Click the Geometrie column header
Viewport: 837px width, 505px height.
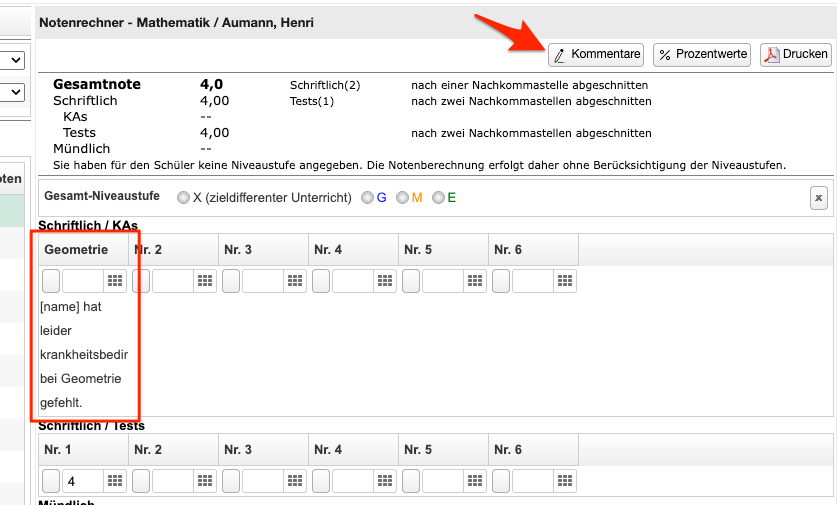click(x=76, y=249)
